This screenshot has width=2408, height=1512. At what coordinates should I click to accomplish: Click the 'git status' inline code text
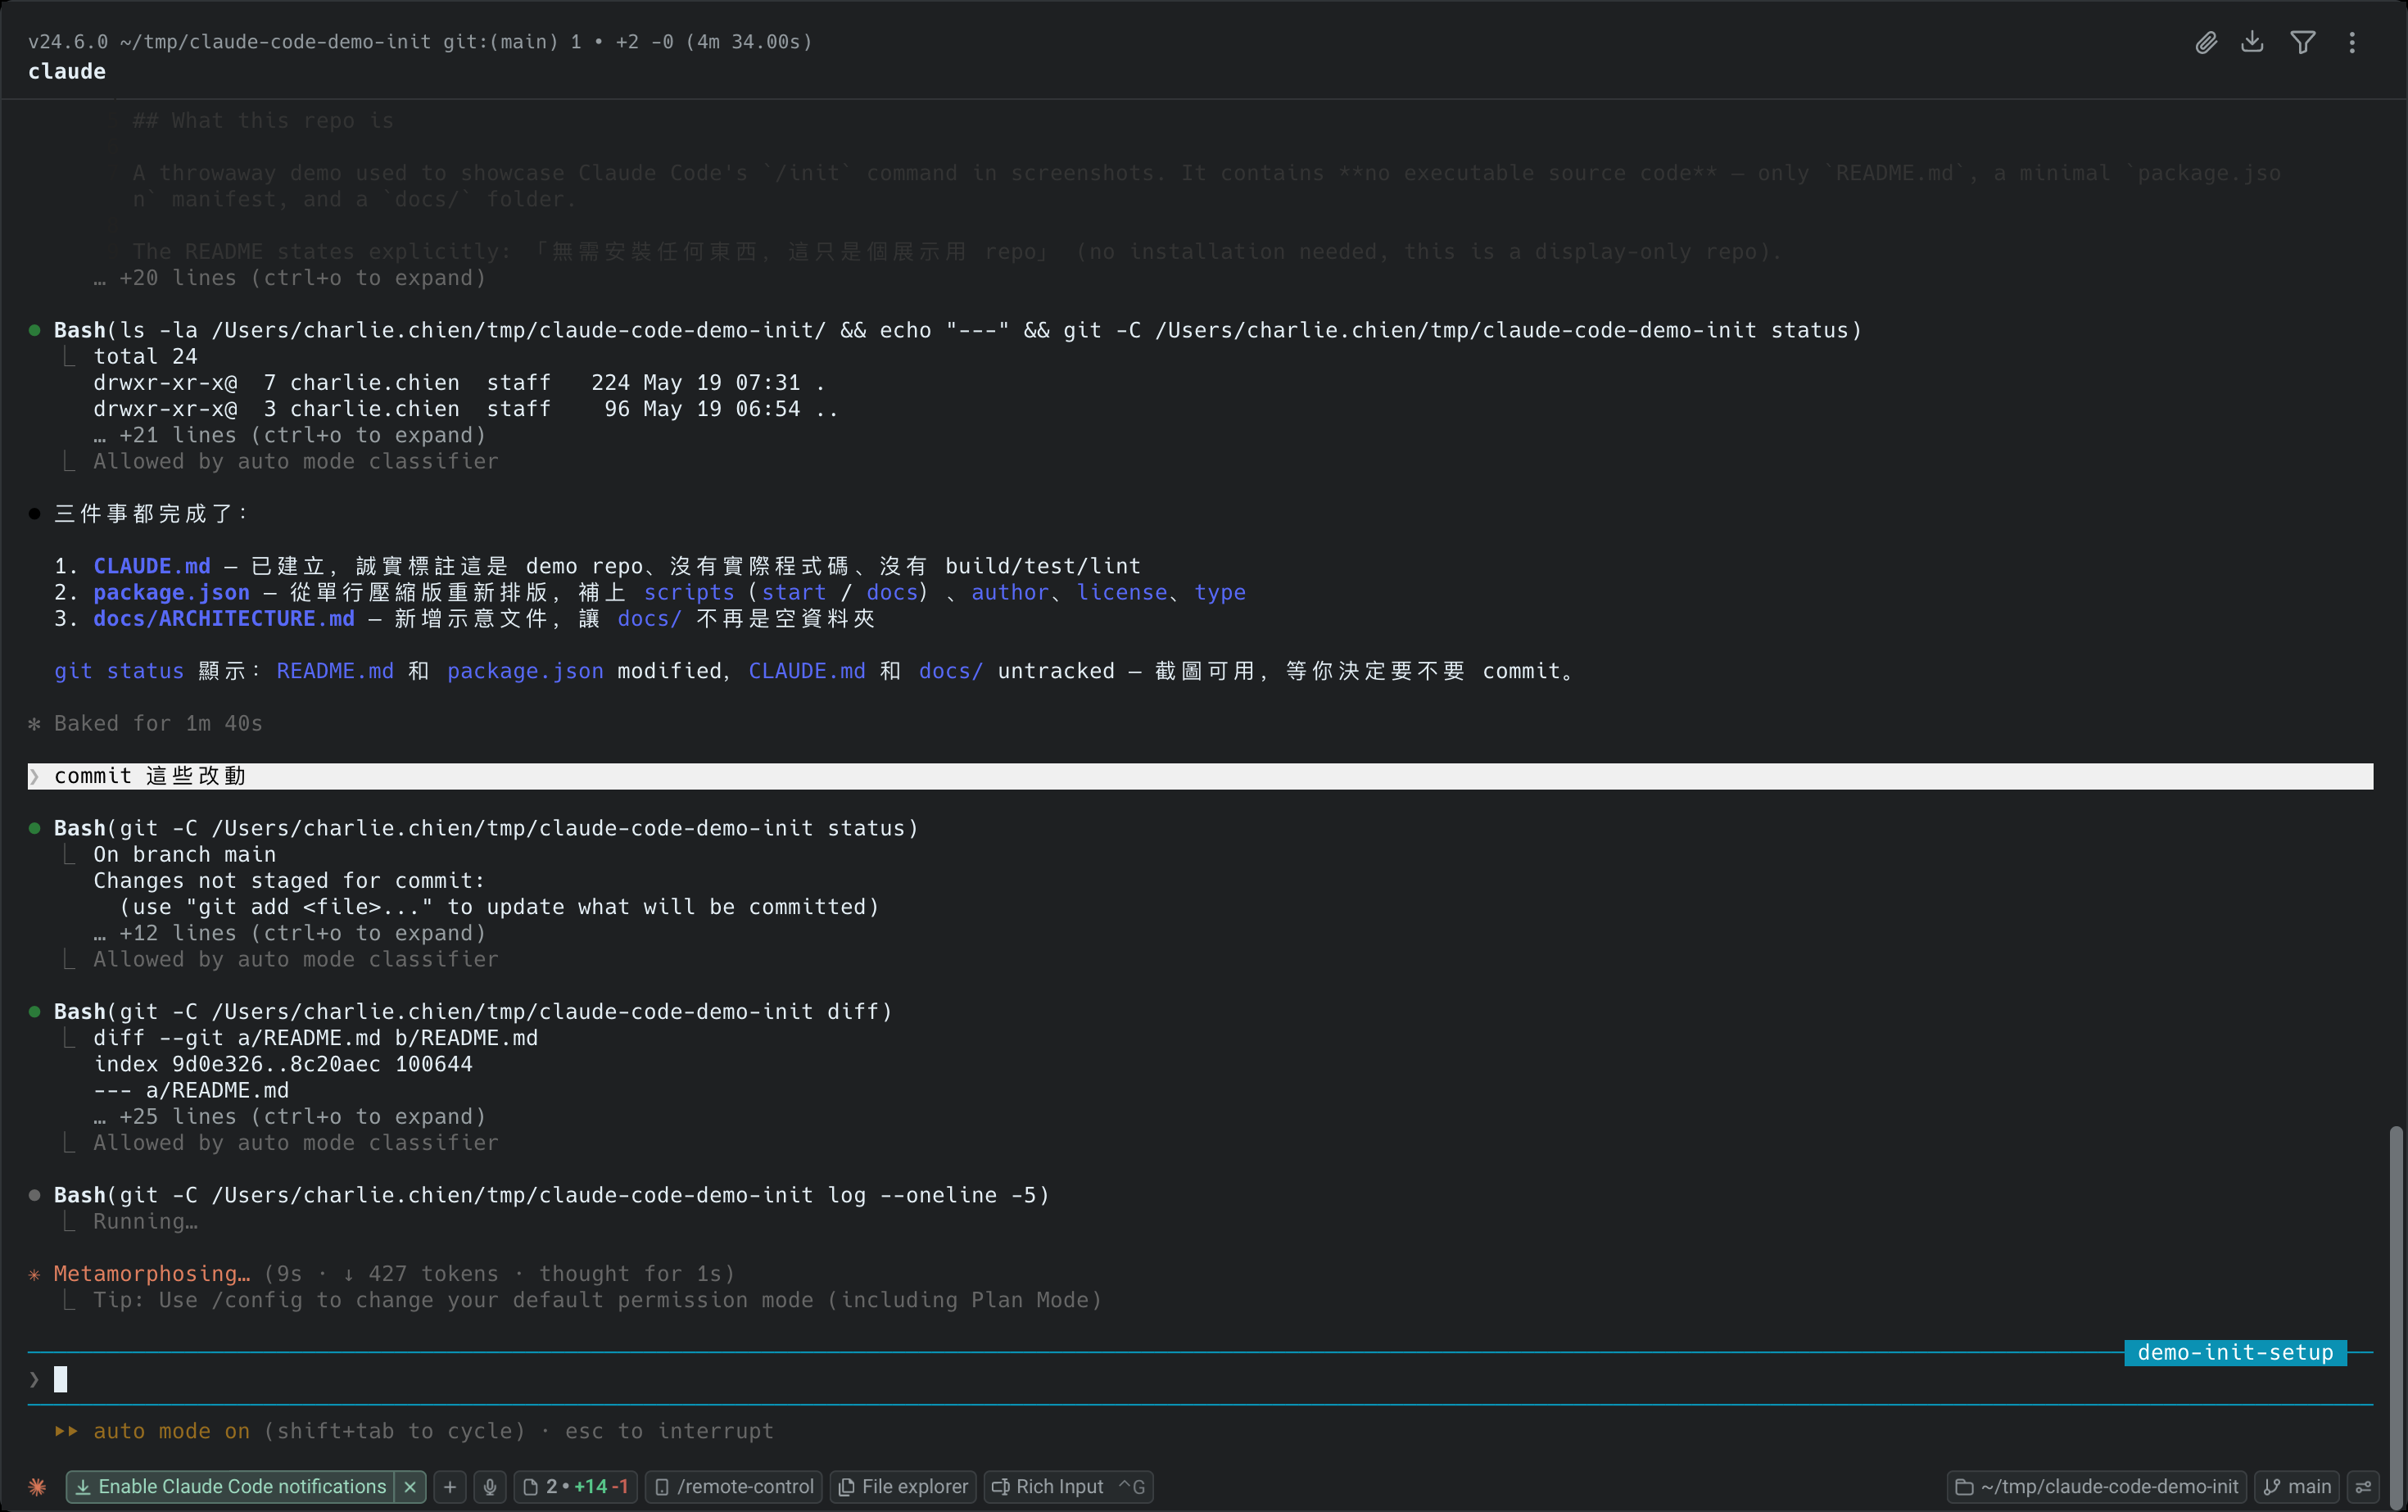click(x=119, y=671)
